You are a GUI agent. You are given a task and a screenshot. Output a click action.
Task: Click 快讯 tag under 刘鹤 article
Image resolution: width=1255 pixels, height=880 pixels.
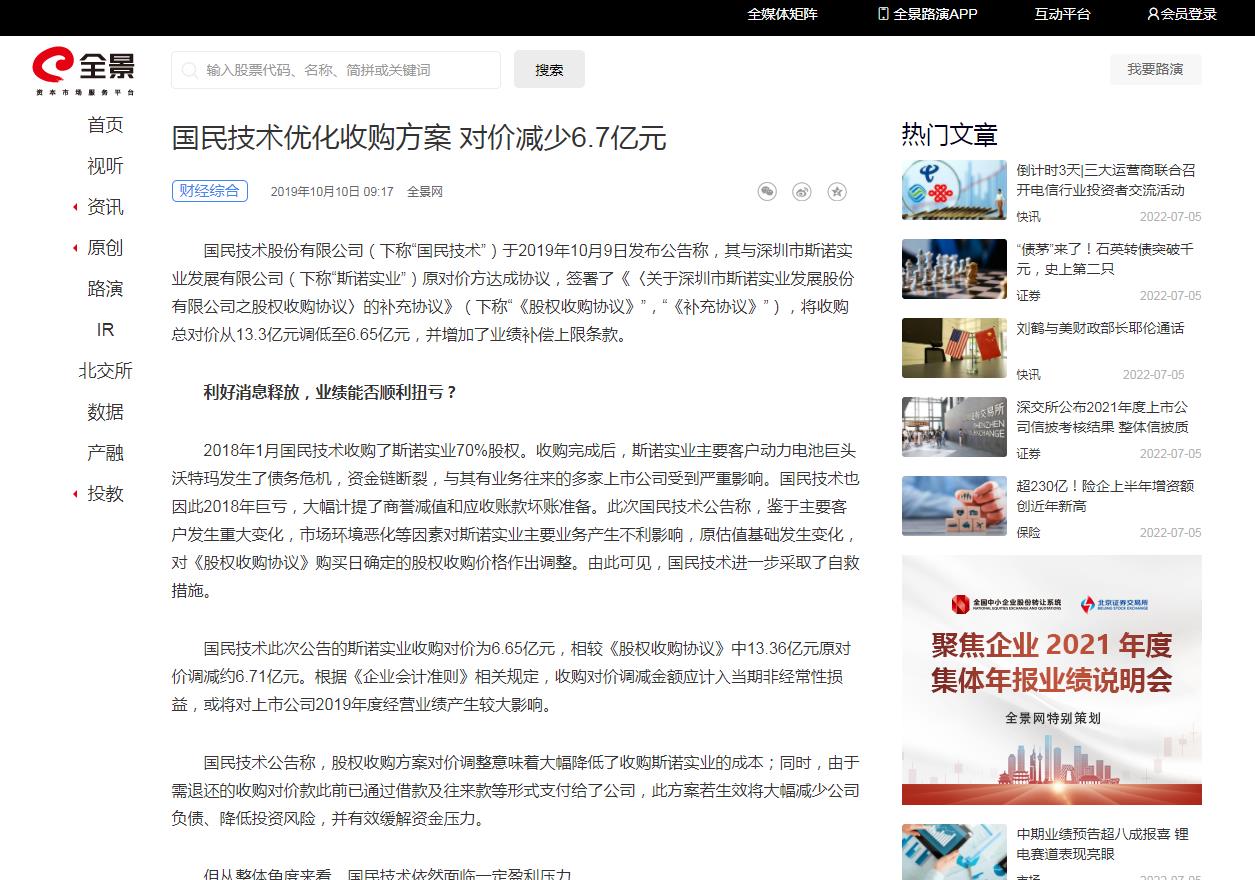point(1028,375)
